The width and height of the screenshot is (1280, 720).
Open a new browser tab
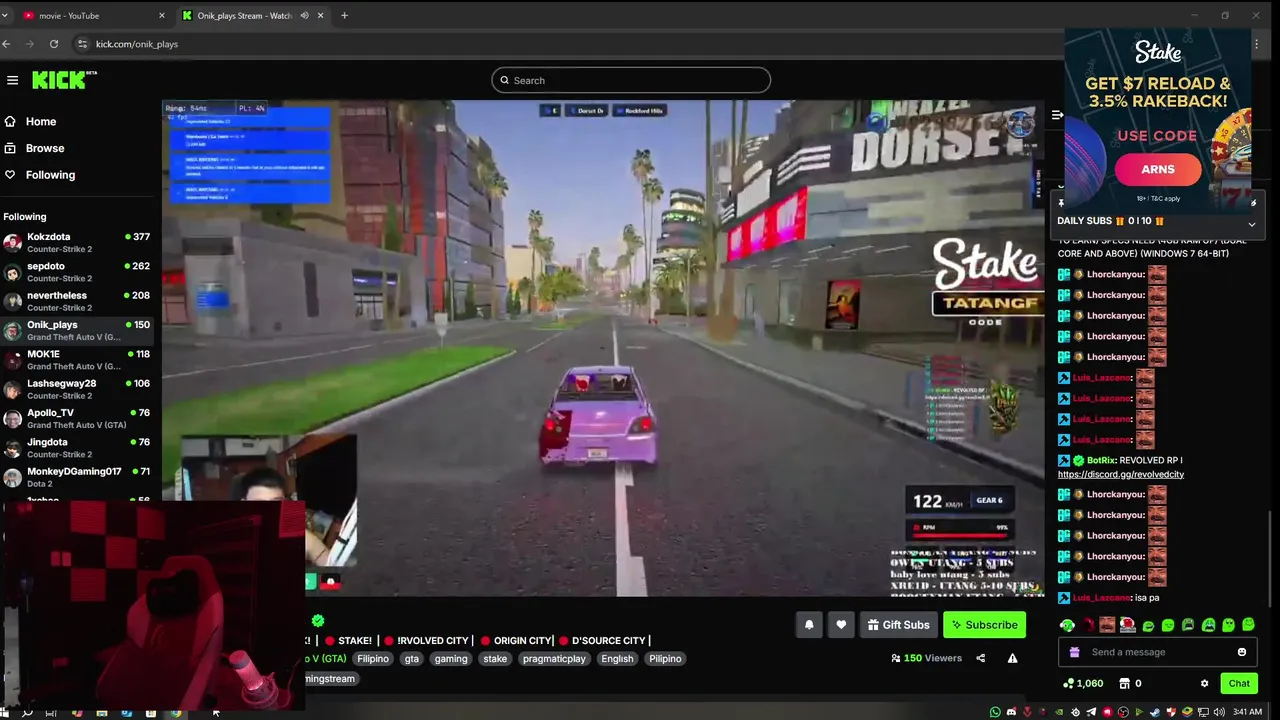click(344, 16)
